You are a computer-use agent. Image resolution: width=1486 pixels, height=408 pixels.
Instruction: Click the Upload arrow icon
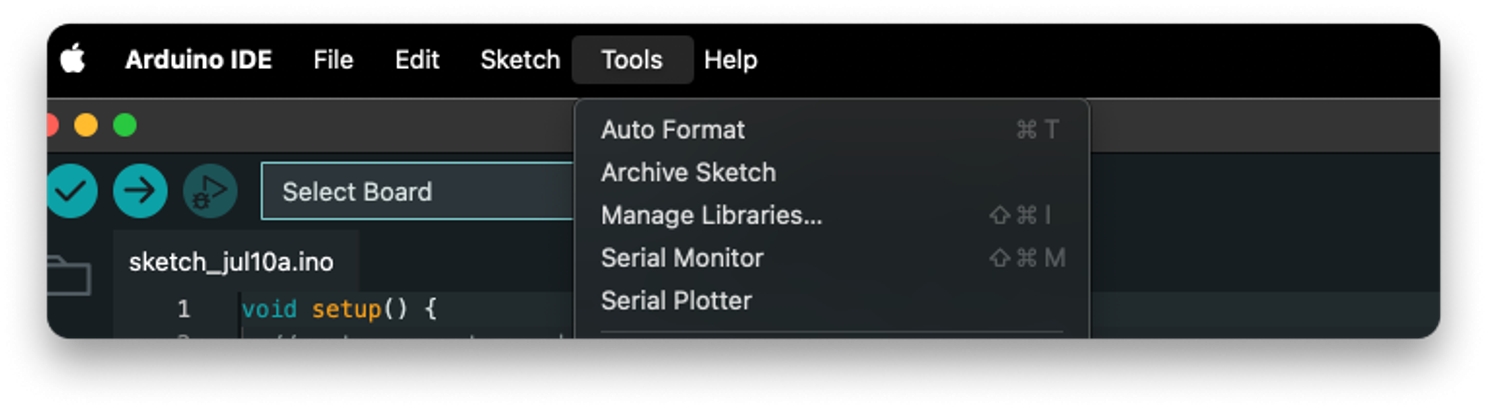140,191
